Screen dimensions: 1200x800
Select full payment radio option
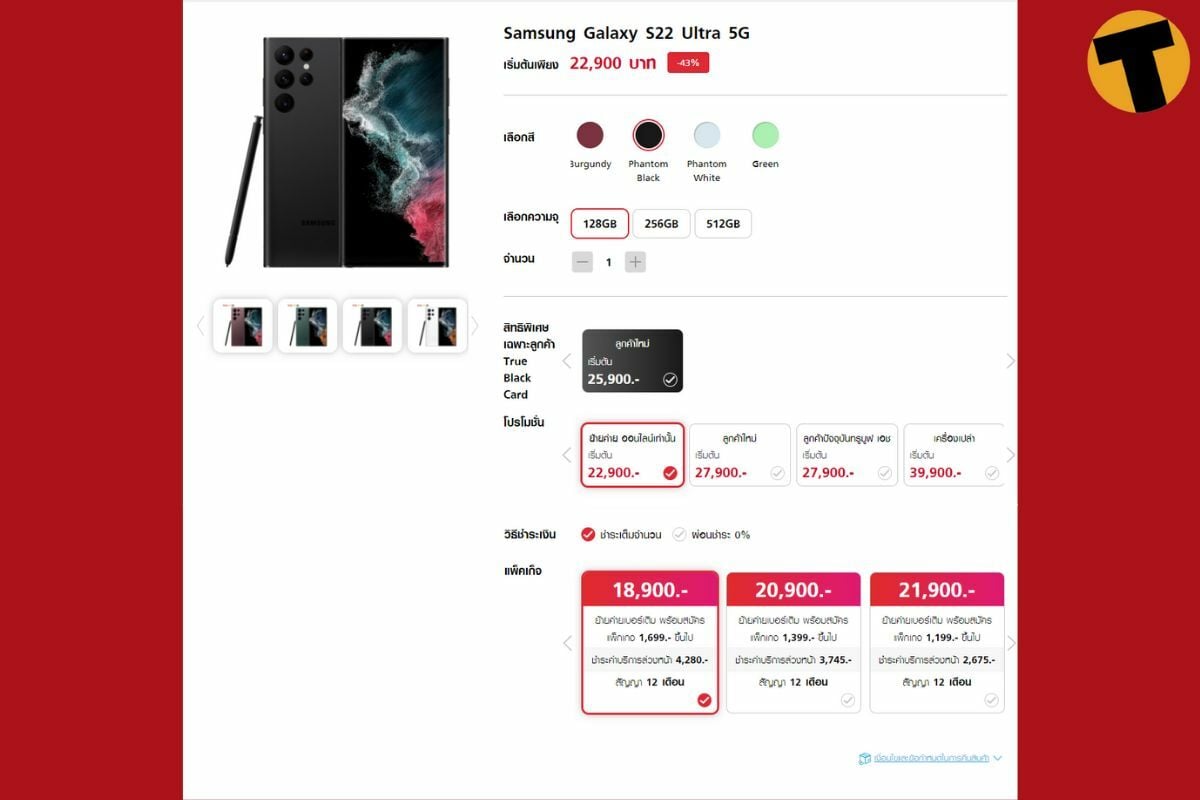point(589,534)
